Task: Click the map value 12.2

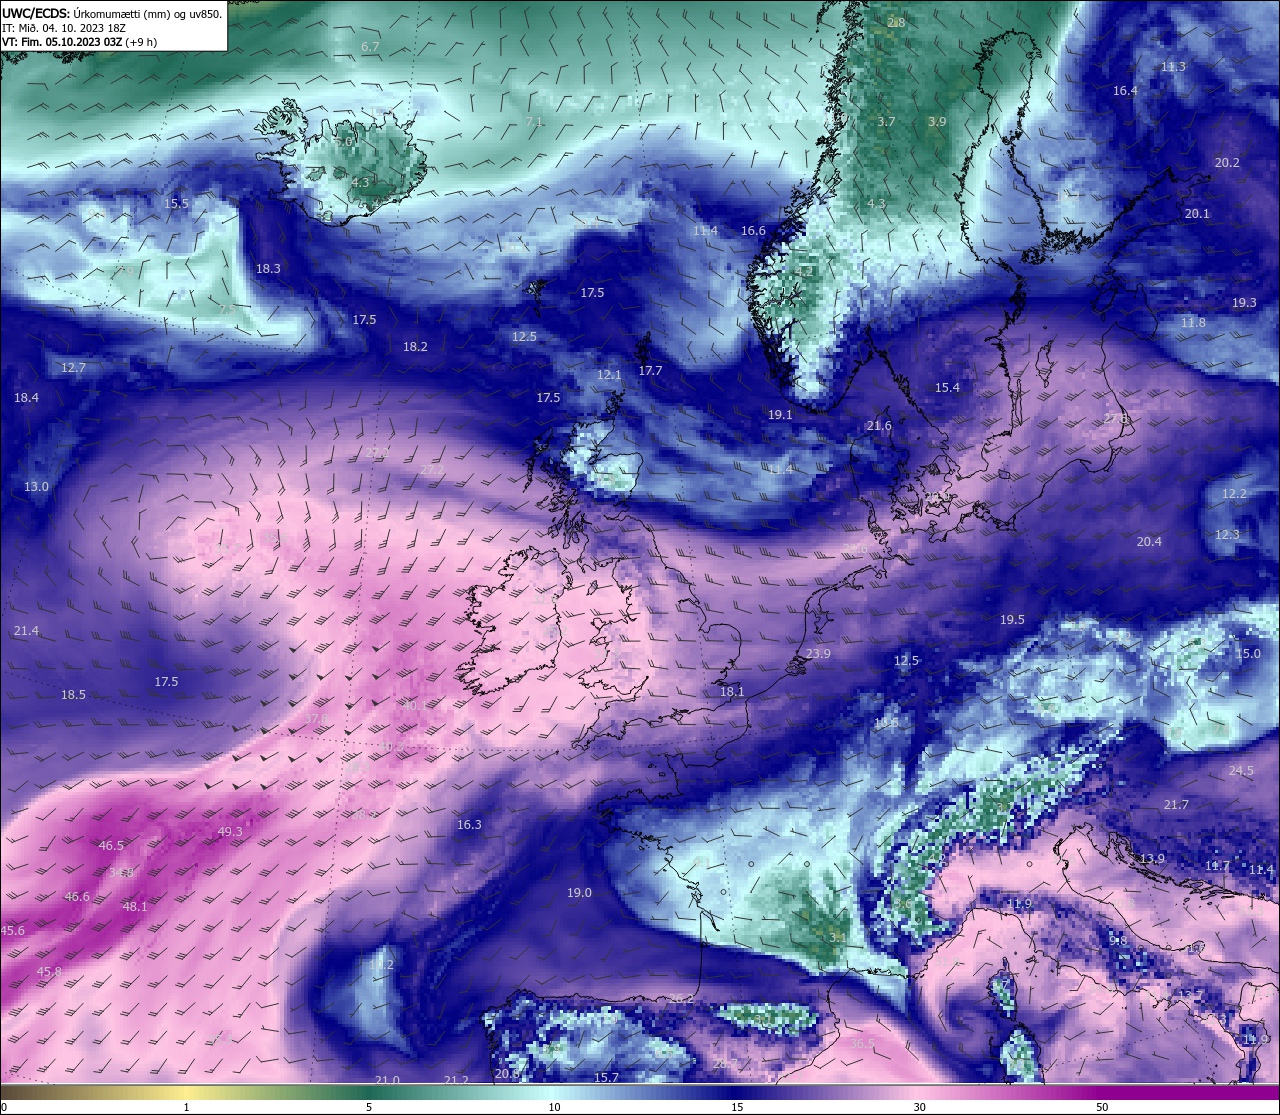Action: point(1234,494)
